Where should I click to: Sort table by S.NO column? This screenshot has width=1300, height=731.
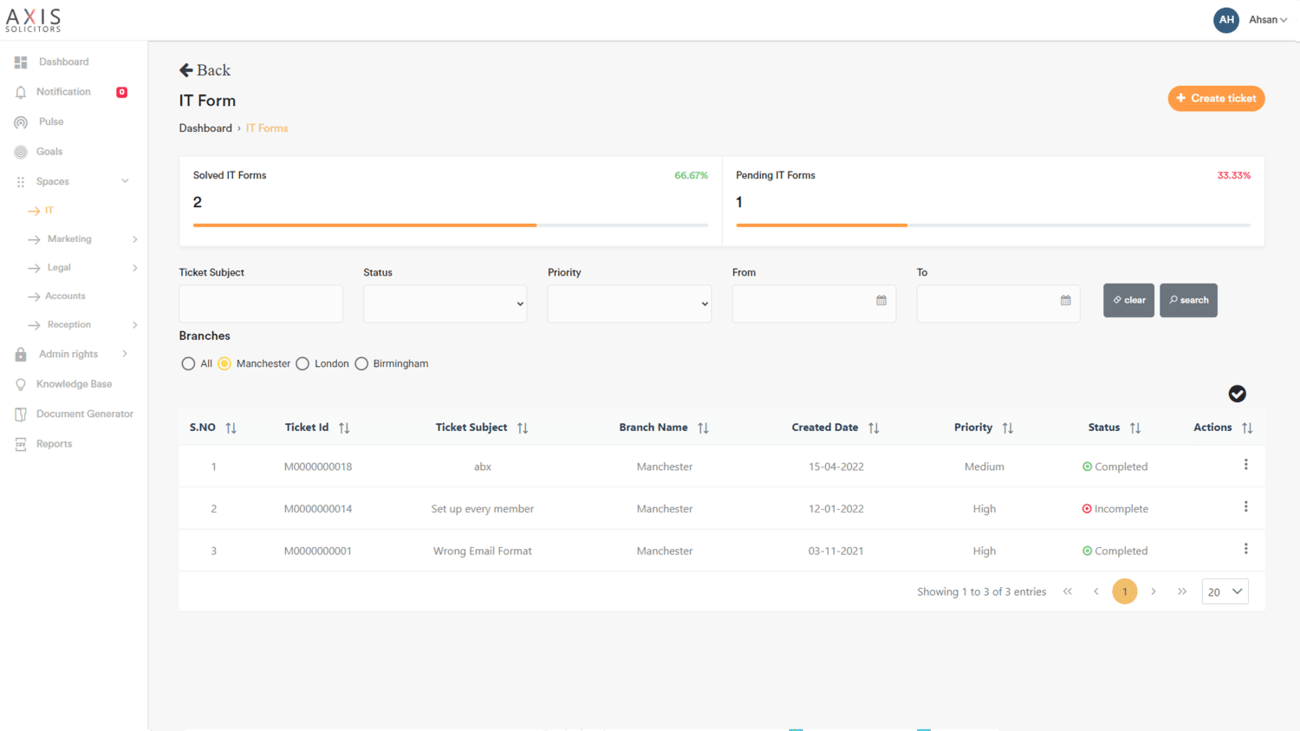coord(231,428)
